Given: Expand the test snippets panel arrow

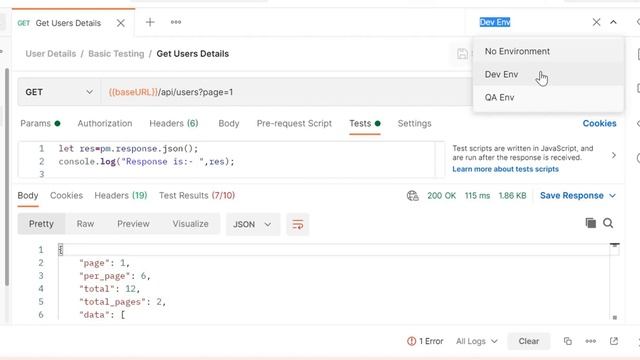Looking at the screenshot, I should pos(613,156).
